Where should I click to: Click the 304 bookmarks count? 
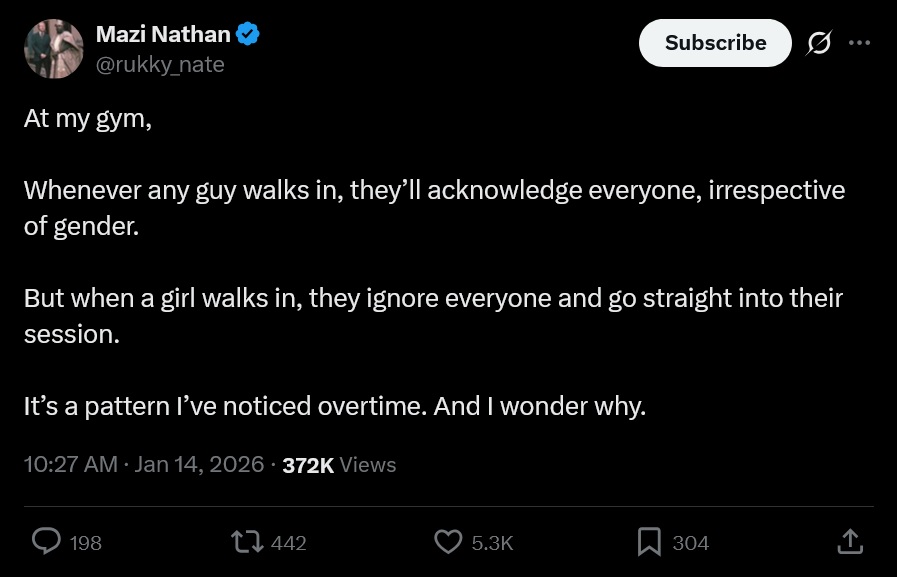pos(690,542)
